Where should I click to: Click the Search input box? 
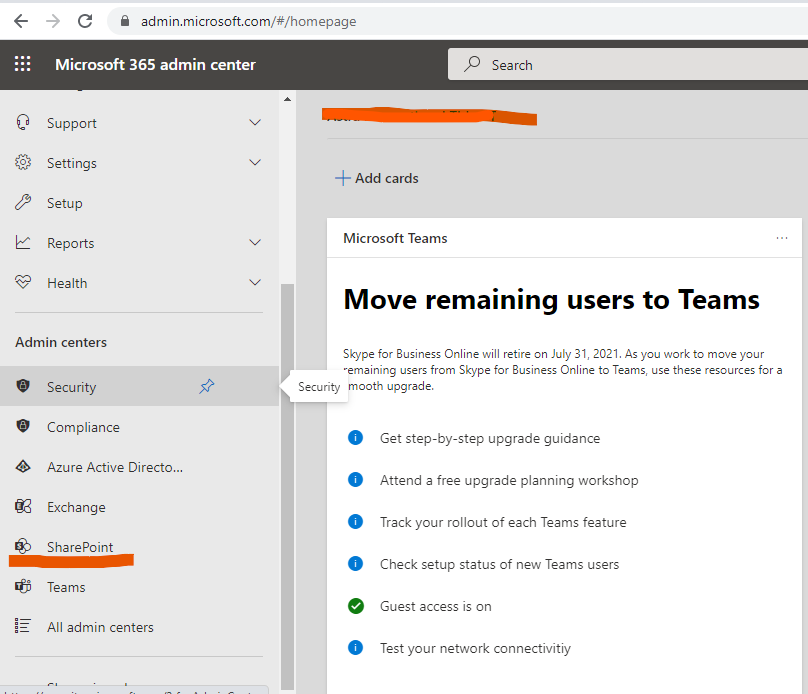[x=628, y=64]
